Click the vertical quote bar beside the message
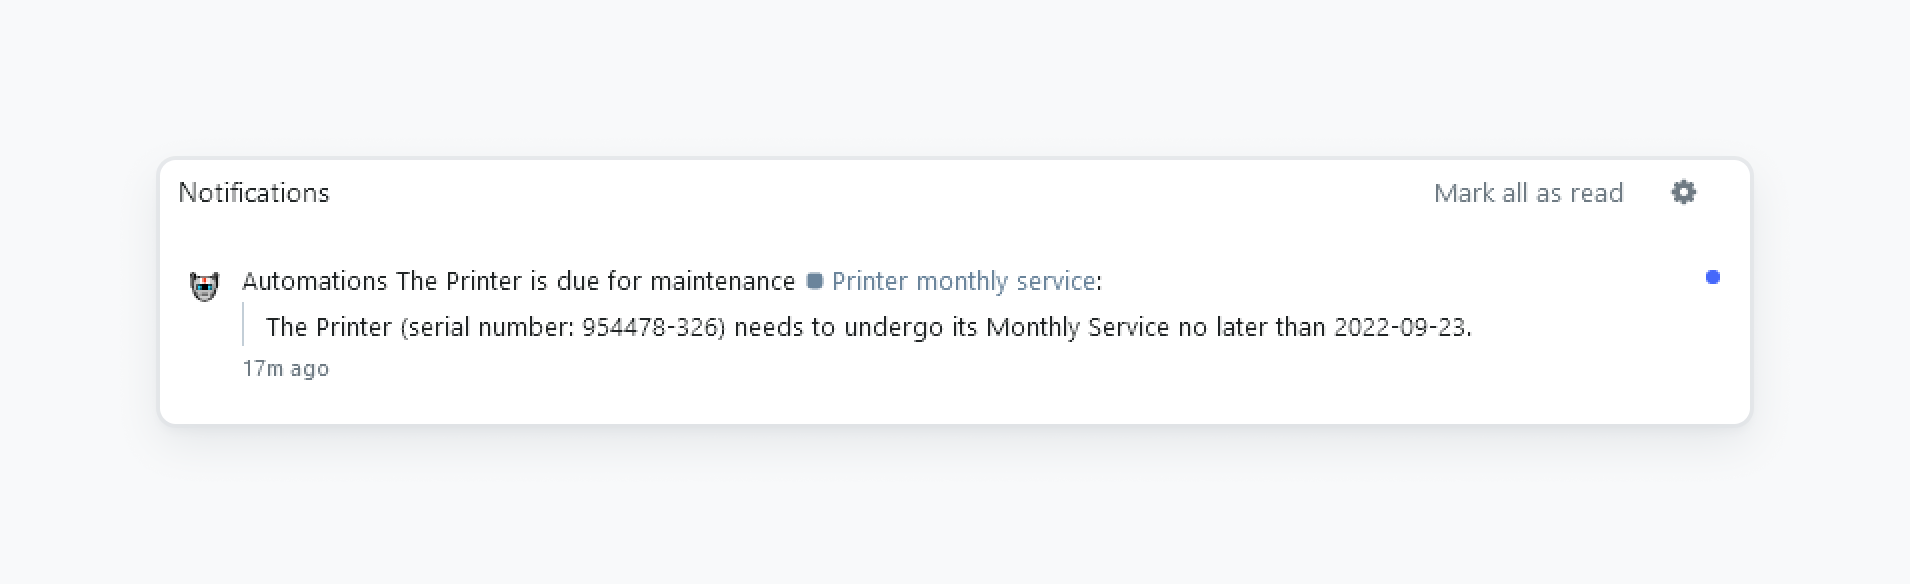The width and height of the screenshot is (1910, 584). point(244,326)
